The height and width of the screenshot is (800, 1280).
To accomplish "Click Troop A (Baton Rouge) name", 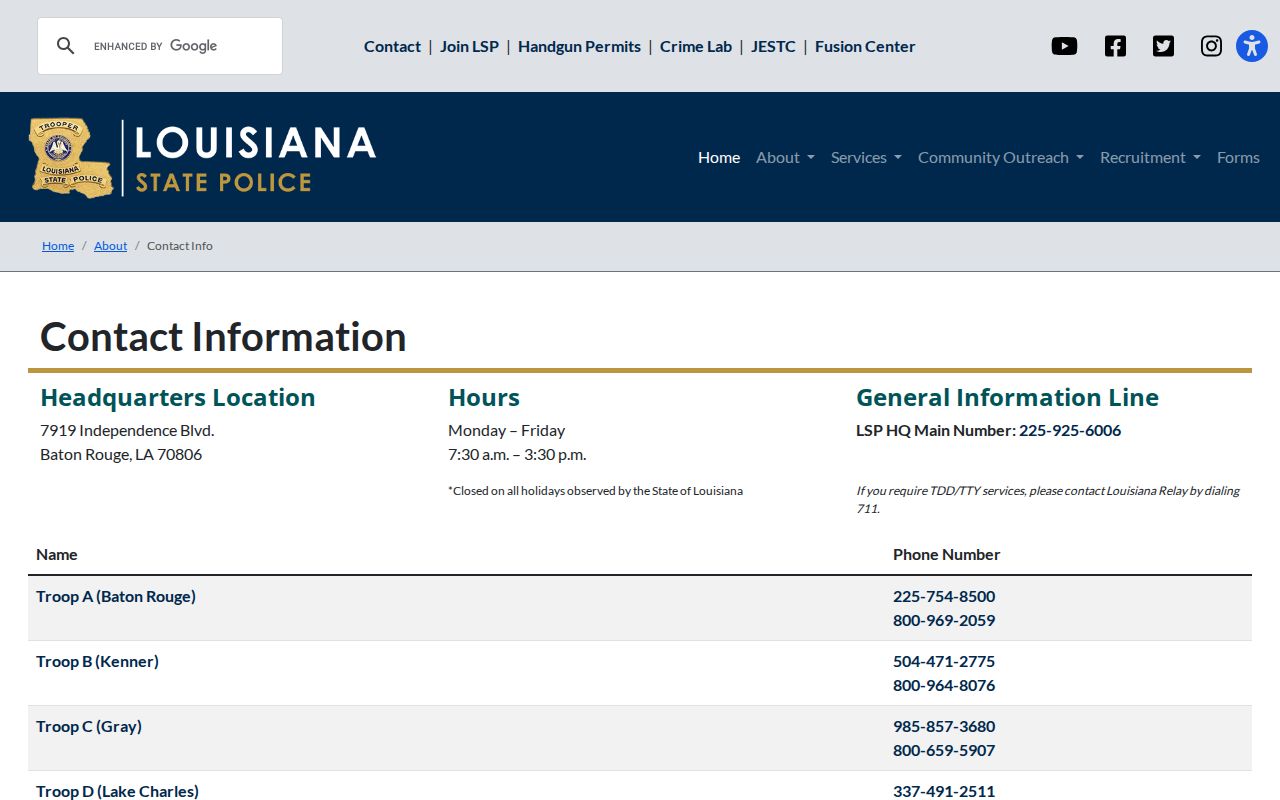I will [116, 597].
